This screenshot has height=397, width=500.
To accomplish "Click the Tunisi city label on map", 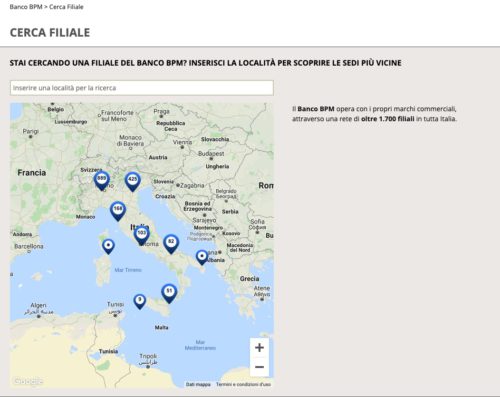I will [115, 304].
